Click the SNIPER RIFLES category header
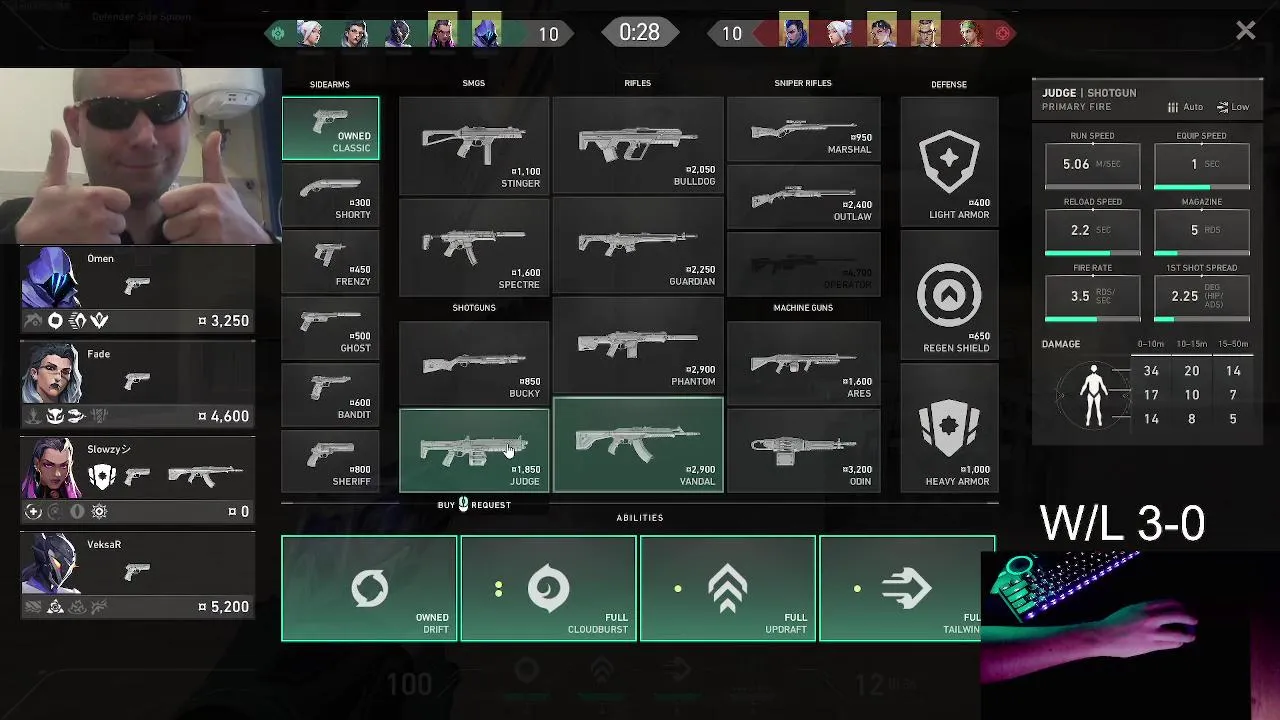 click(x=803, y=83)
